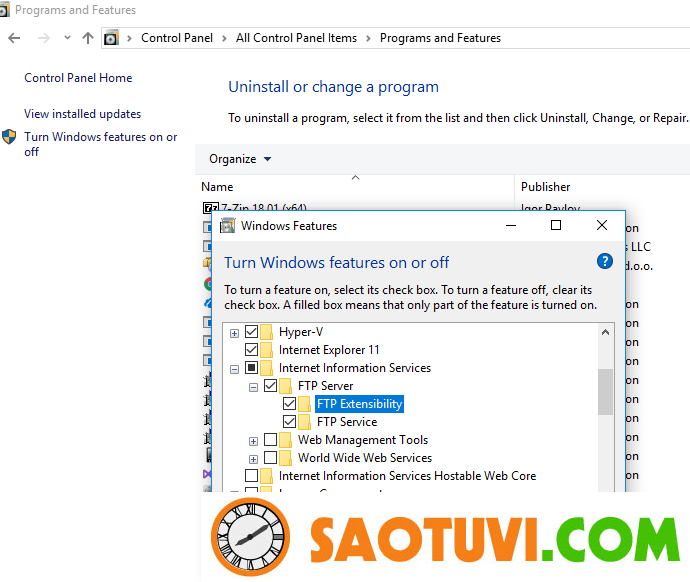
Task: Click Web Management Tools folder icon
Action: (285, 440)
